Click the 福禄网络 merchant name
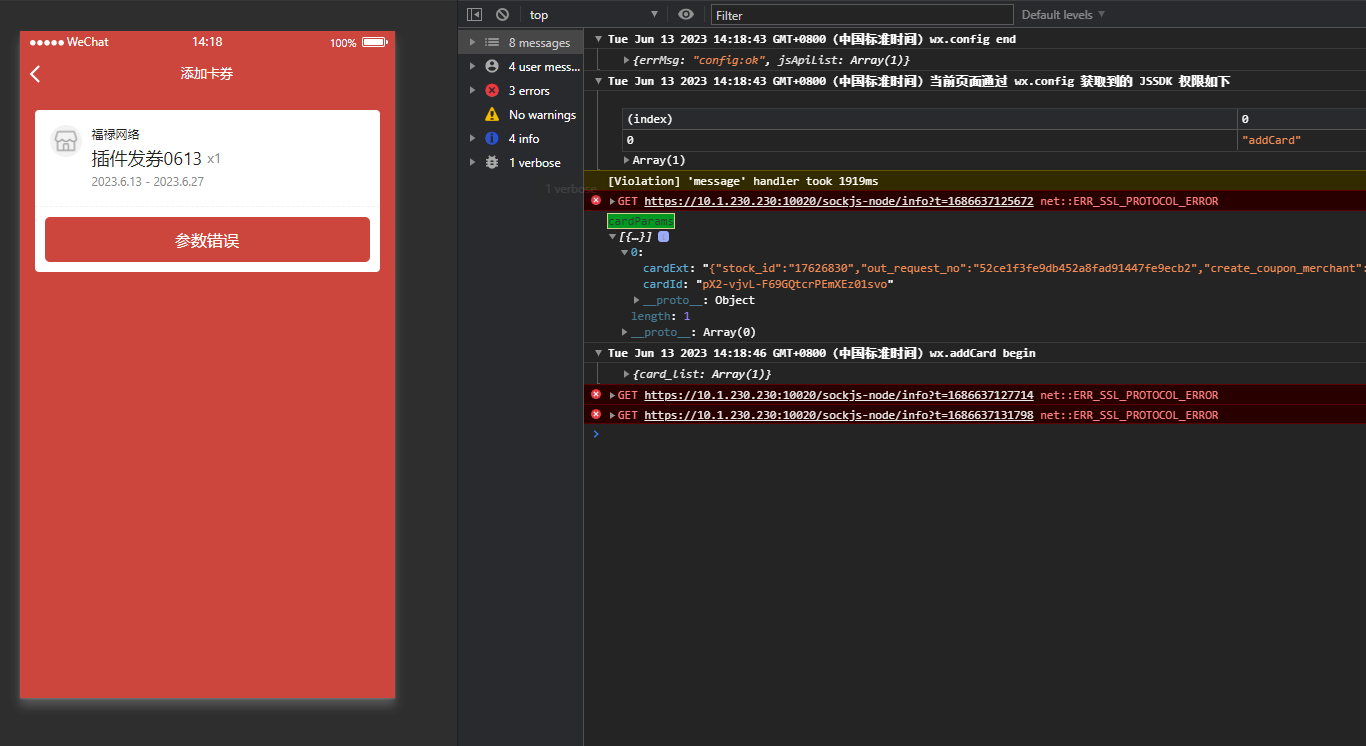This screenshot has width=1366, height=746. pyautogui.click(x=115, y=134)
